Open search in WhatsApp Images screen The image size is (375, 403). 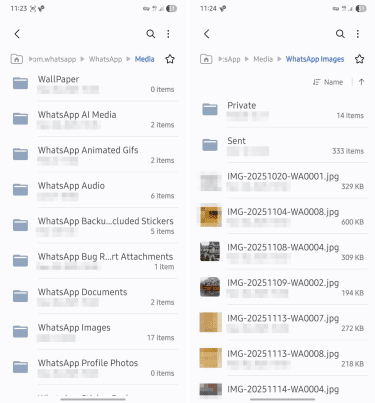pyautogui.click(x=340, y=34)
